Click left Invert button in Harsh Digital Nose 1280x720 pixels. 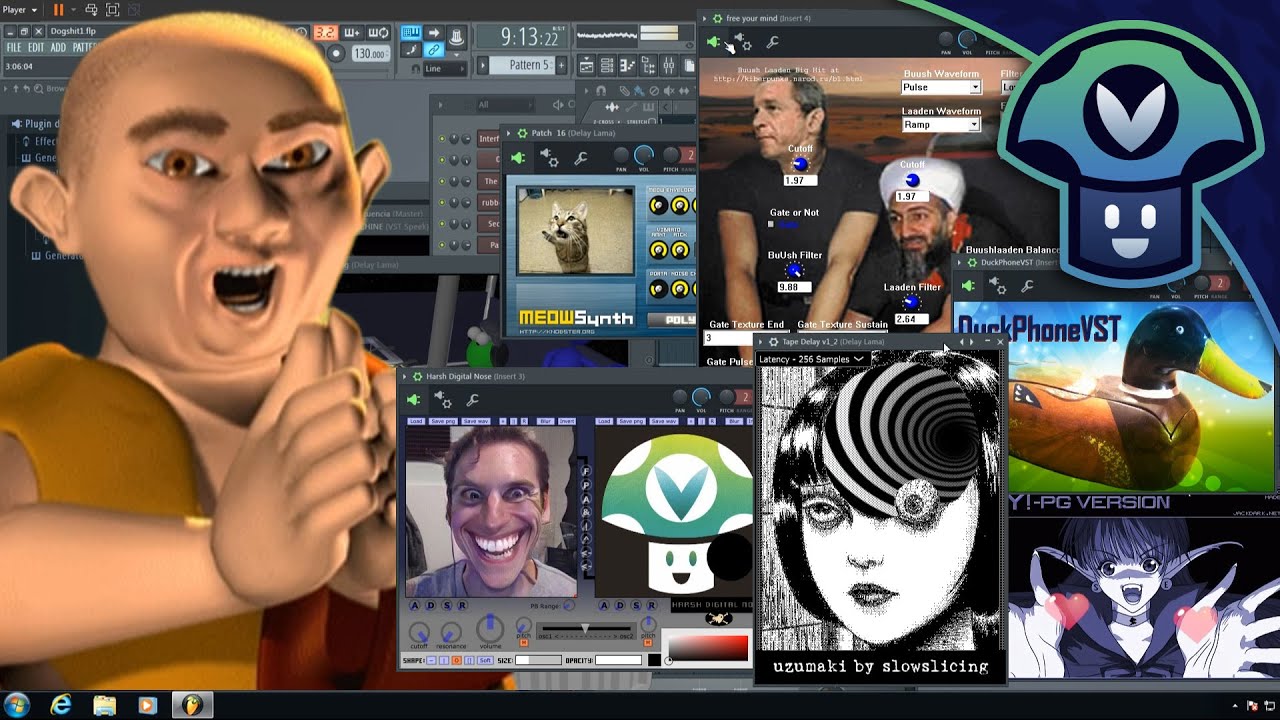[x=566, y=421]
